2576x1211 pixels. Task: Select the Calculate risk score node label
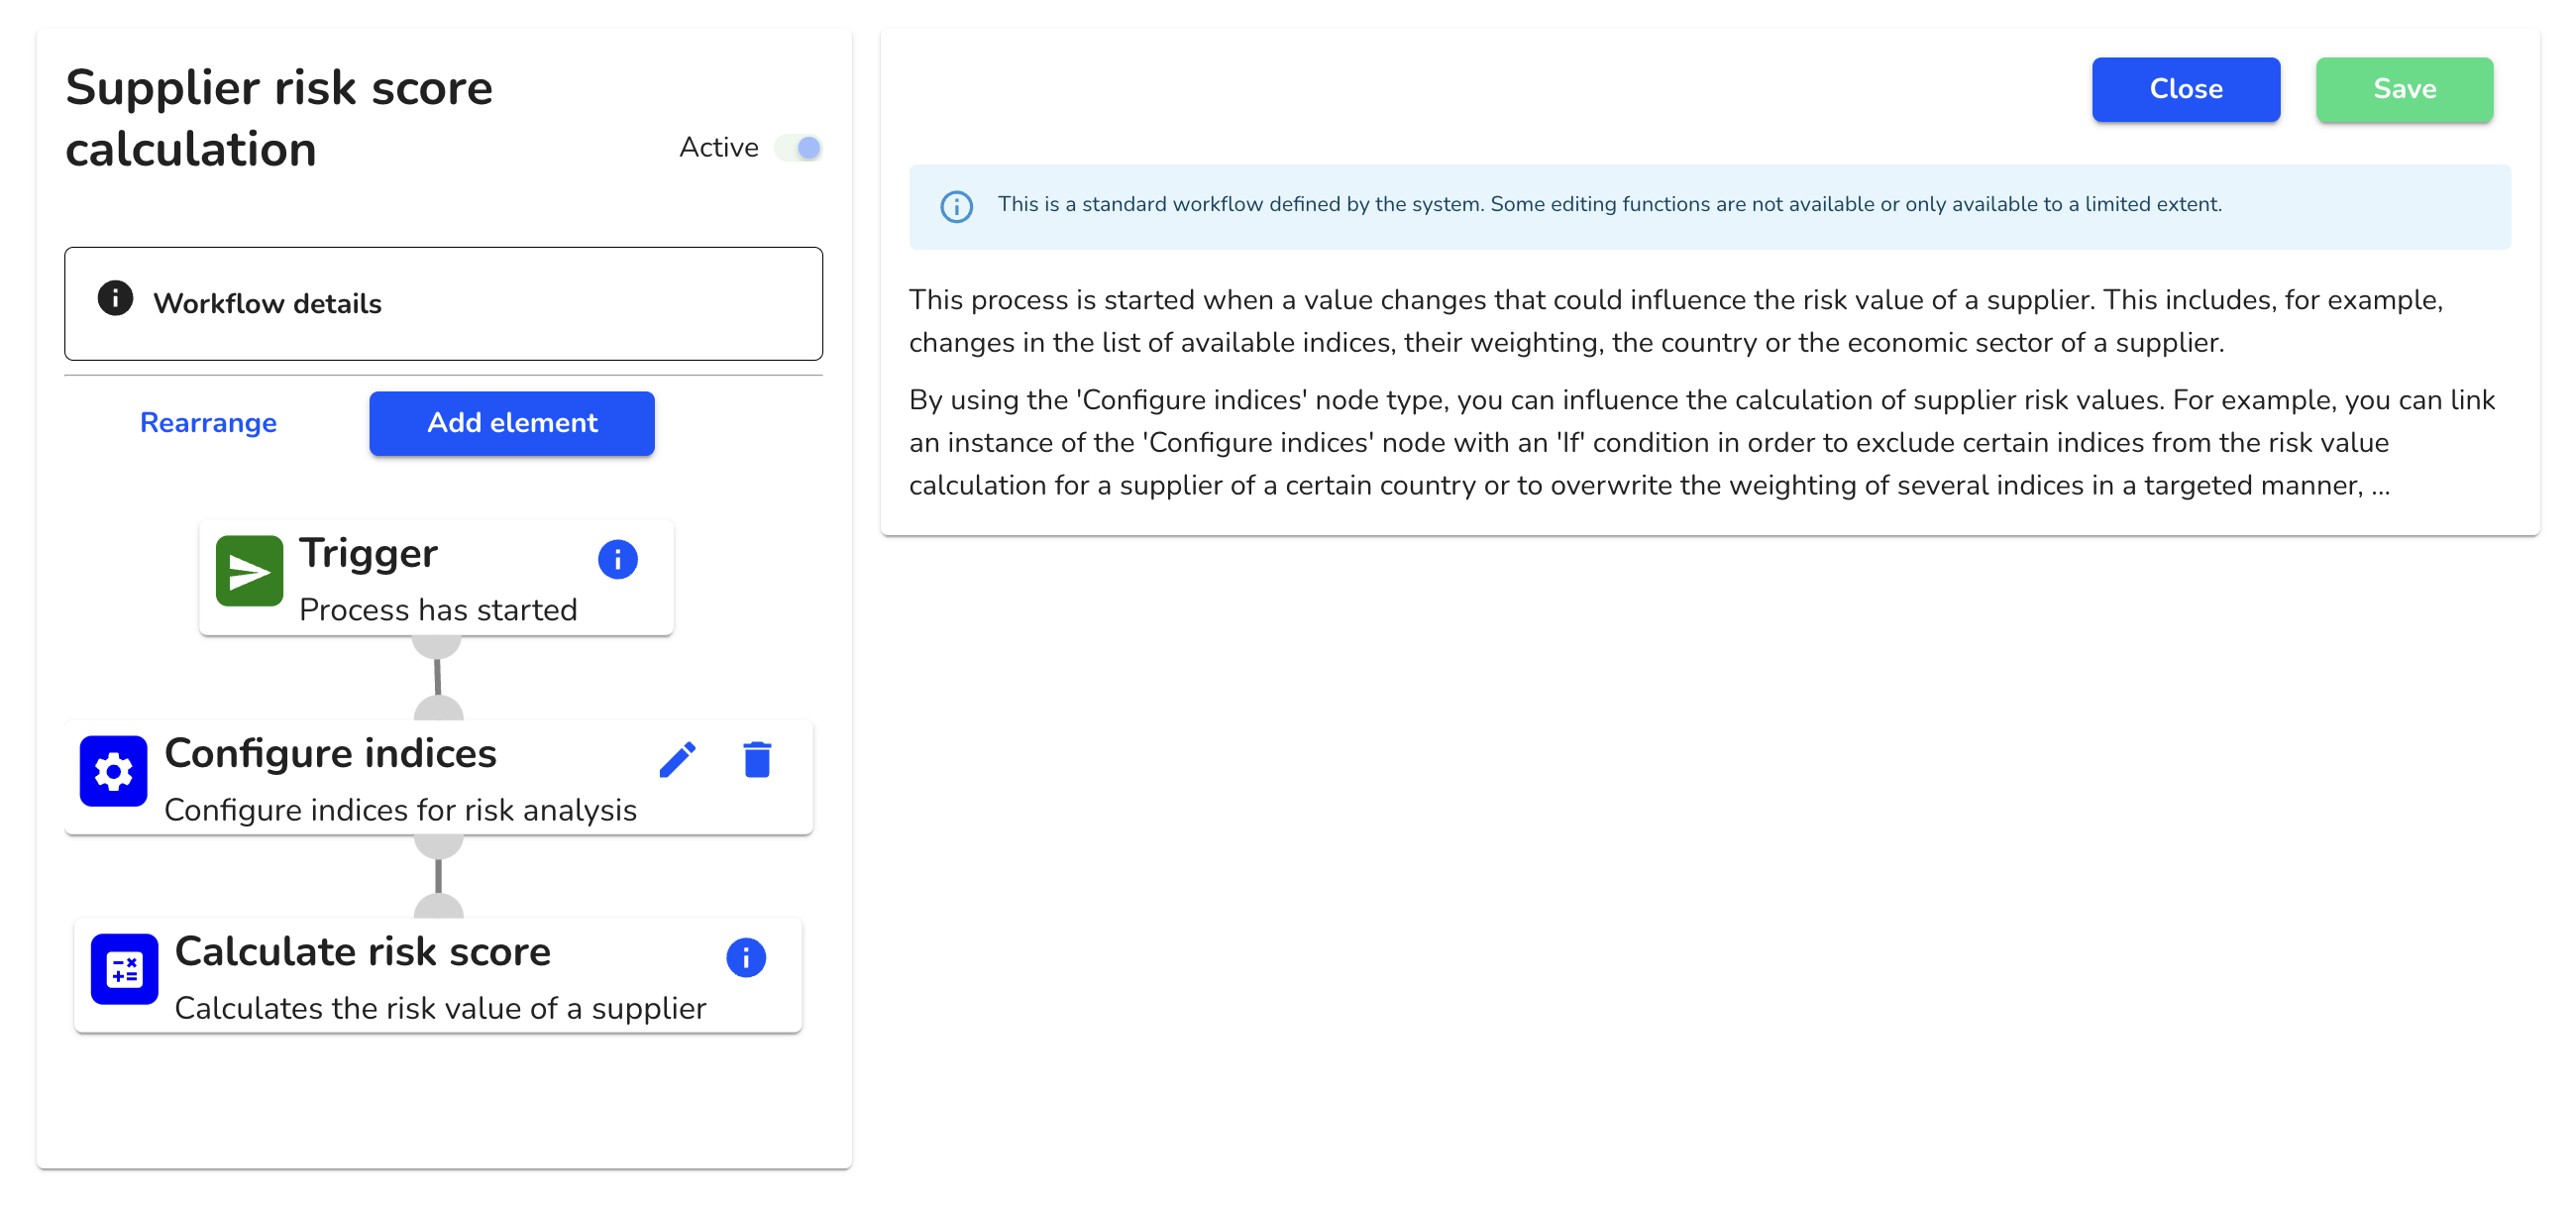(363, 953)
